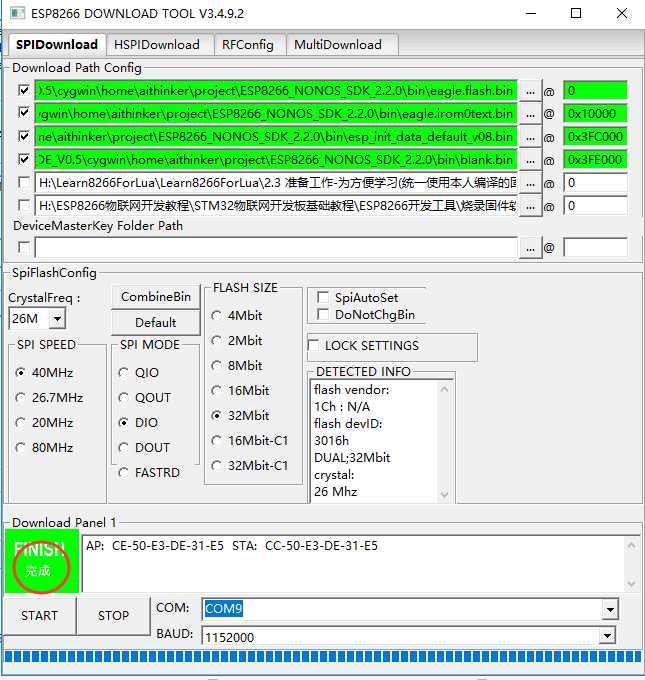Click the 0x10000 address field
This screenshot has width=645, height=680.
click(595, 114)
